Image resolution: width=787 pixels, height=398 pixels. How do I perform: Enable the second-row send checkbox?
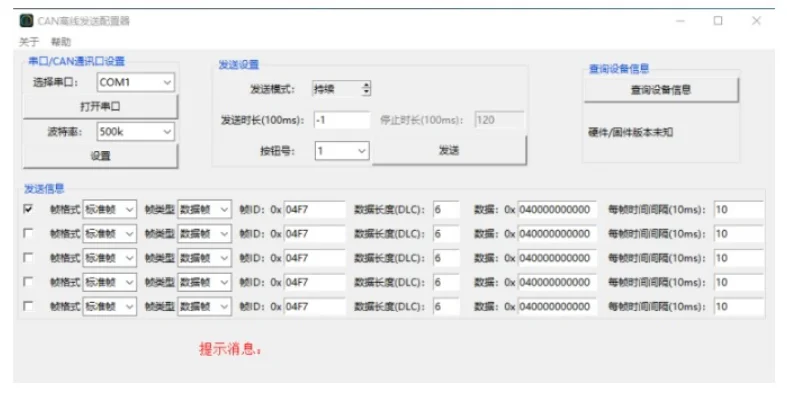click(x=29, y=233)
